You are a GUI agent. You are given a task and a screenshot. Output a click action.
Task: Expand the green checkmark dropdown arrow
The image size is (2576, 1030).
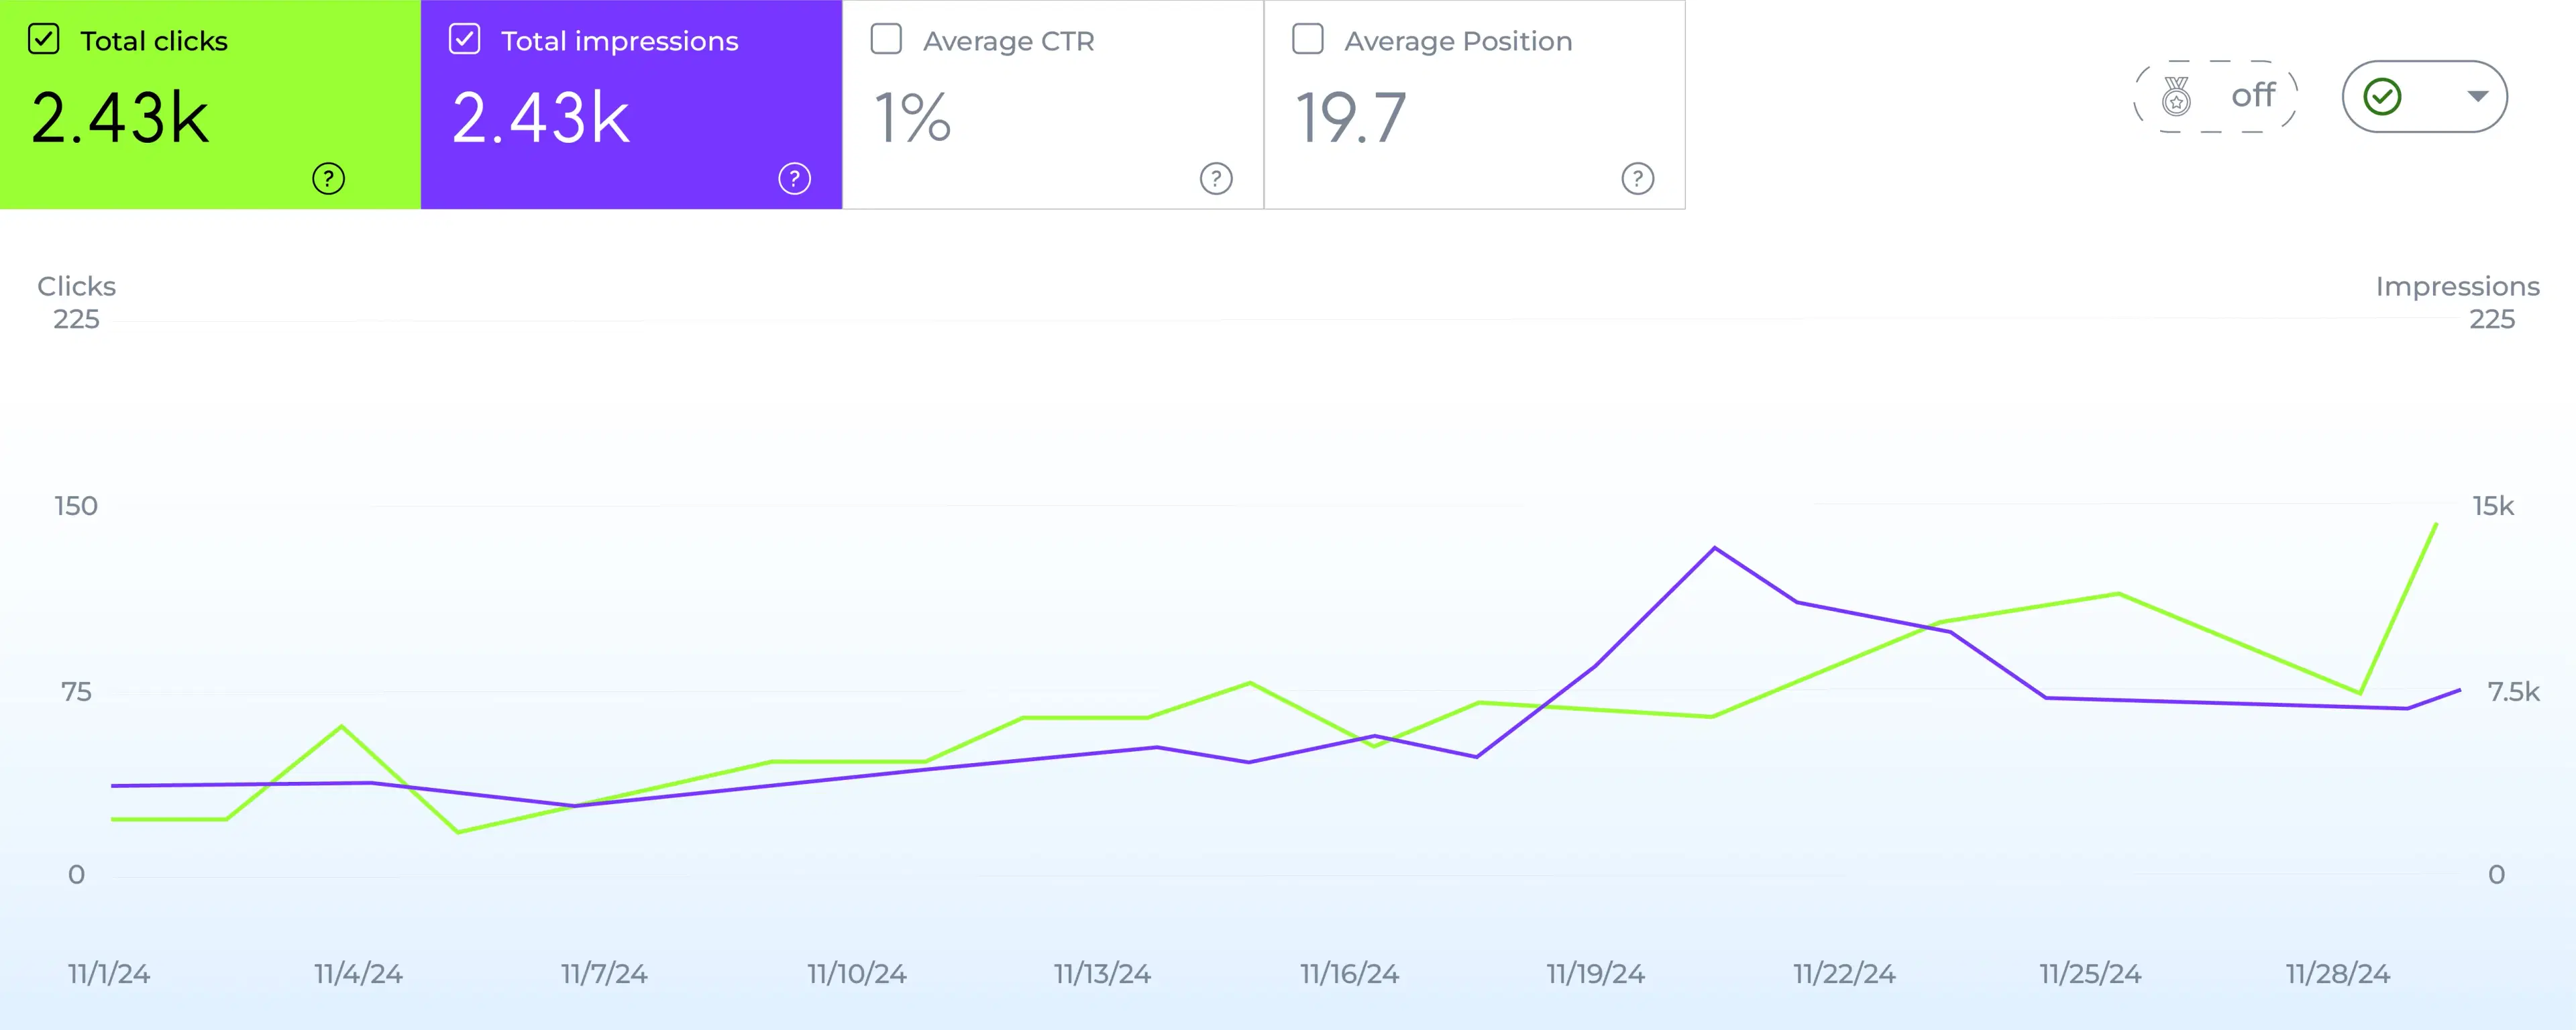[x=2477, y=96]
